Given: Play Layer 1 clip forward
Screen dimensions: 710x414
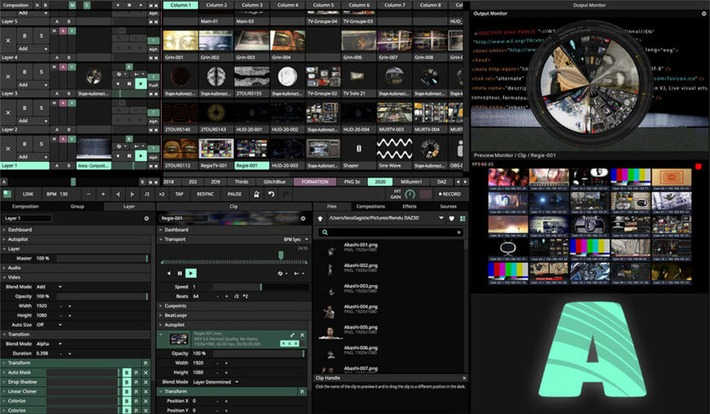Looking at the screenshot, I should point(141,156).
